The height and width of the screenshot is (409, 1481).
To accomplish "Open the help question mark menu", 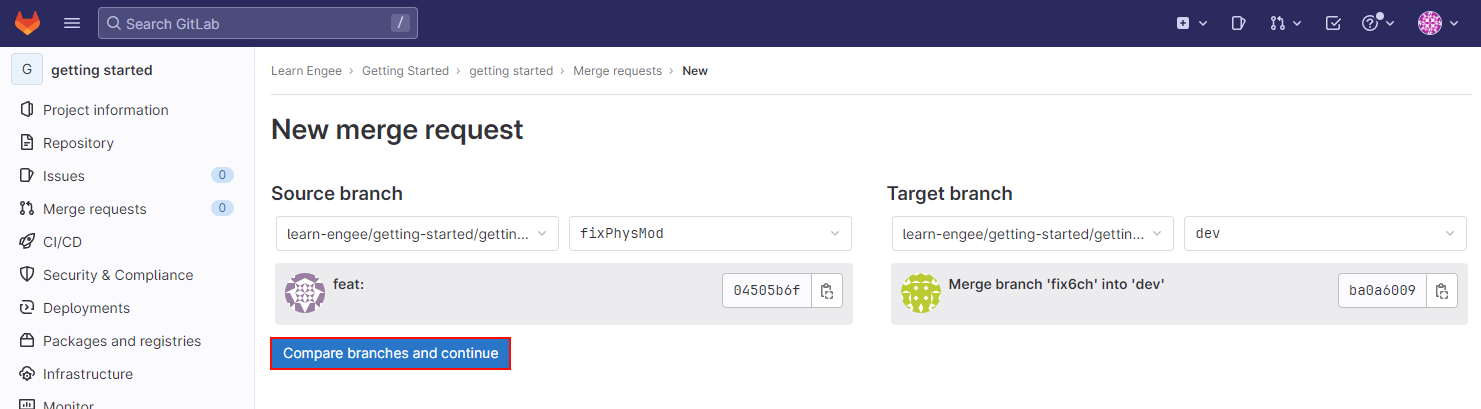I will [x=1378, y=23].
